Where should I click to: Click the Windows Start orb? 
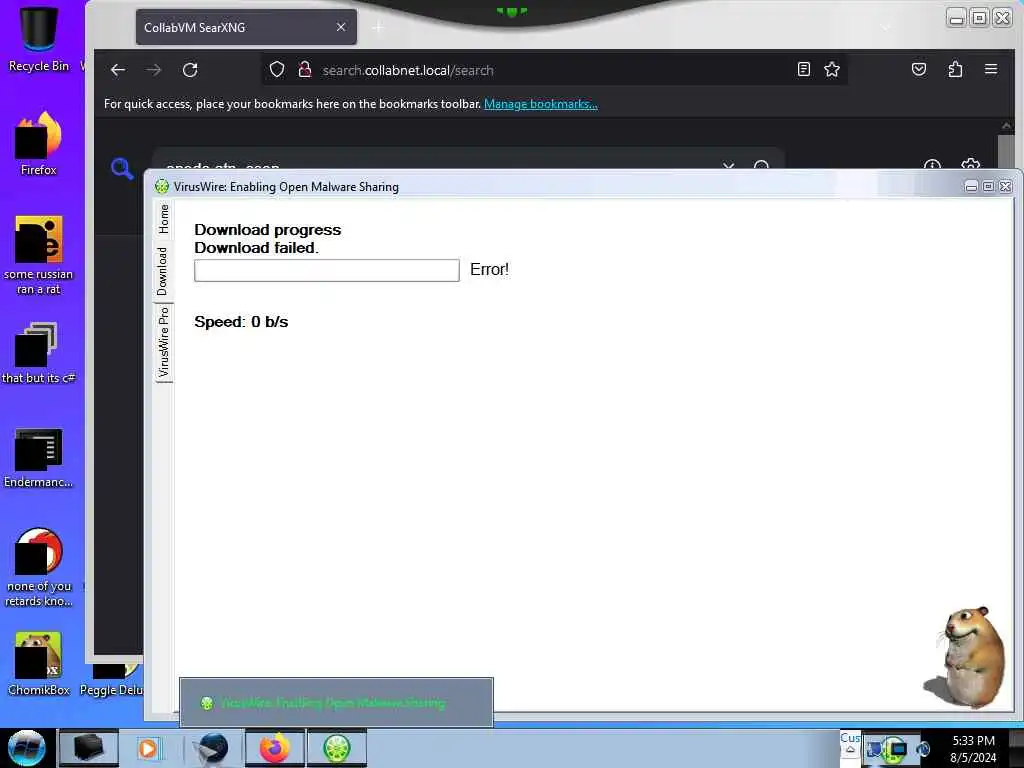tap(26, 748)
